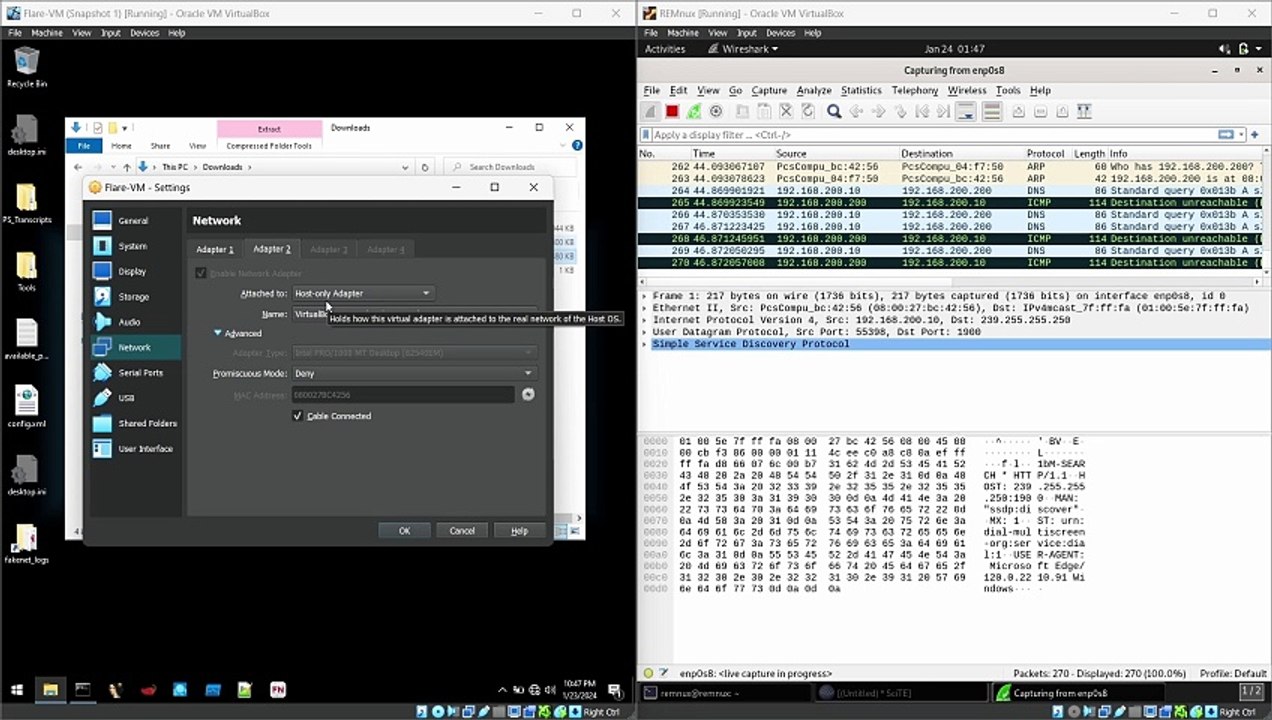Open the FN FakeNet taskbar icon
Viewport: 1272px width, 720px height.
[277, 690]
